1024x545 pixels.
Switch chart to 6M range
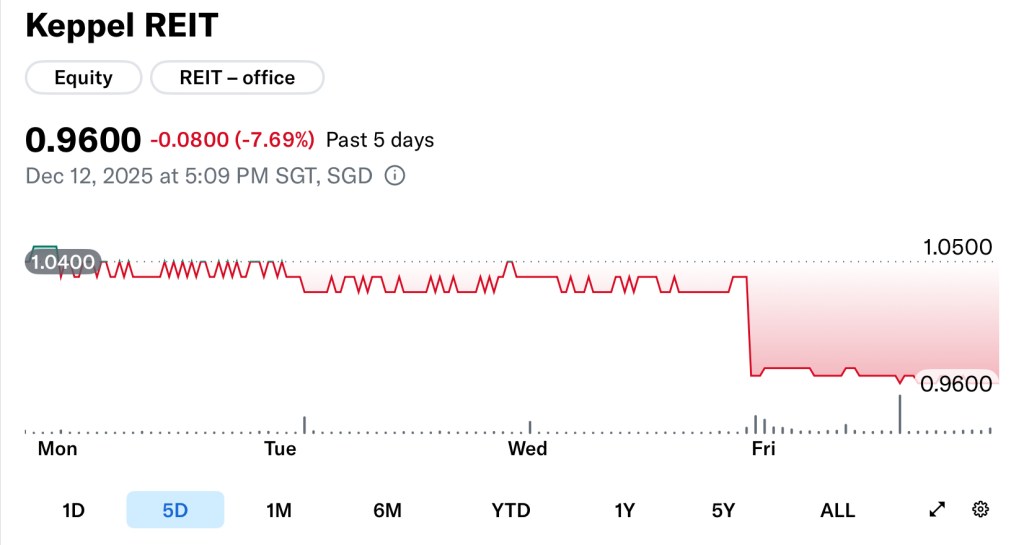coord(387,510)
